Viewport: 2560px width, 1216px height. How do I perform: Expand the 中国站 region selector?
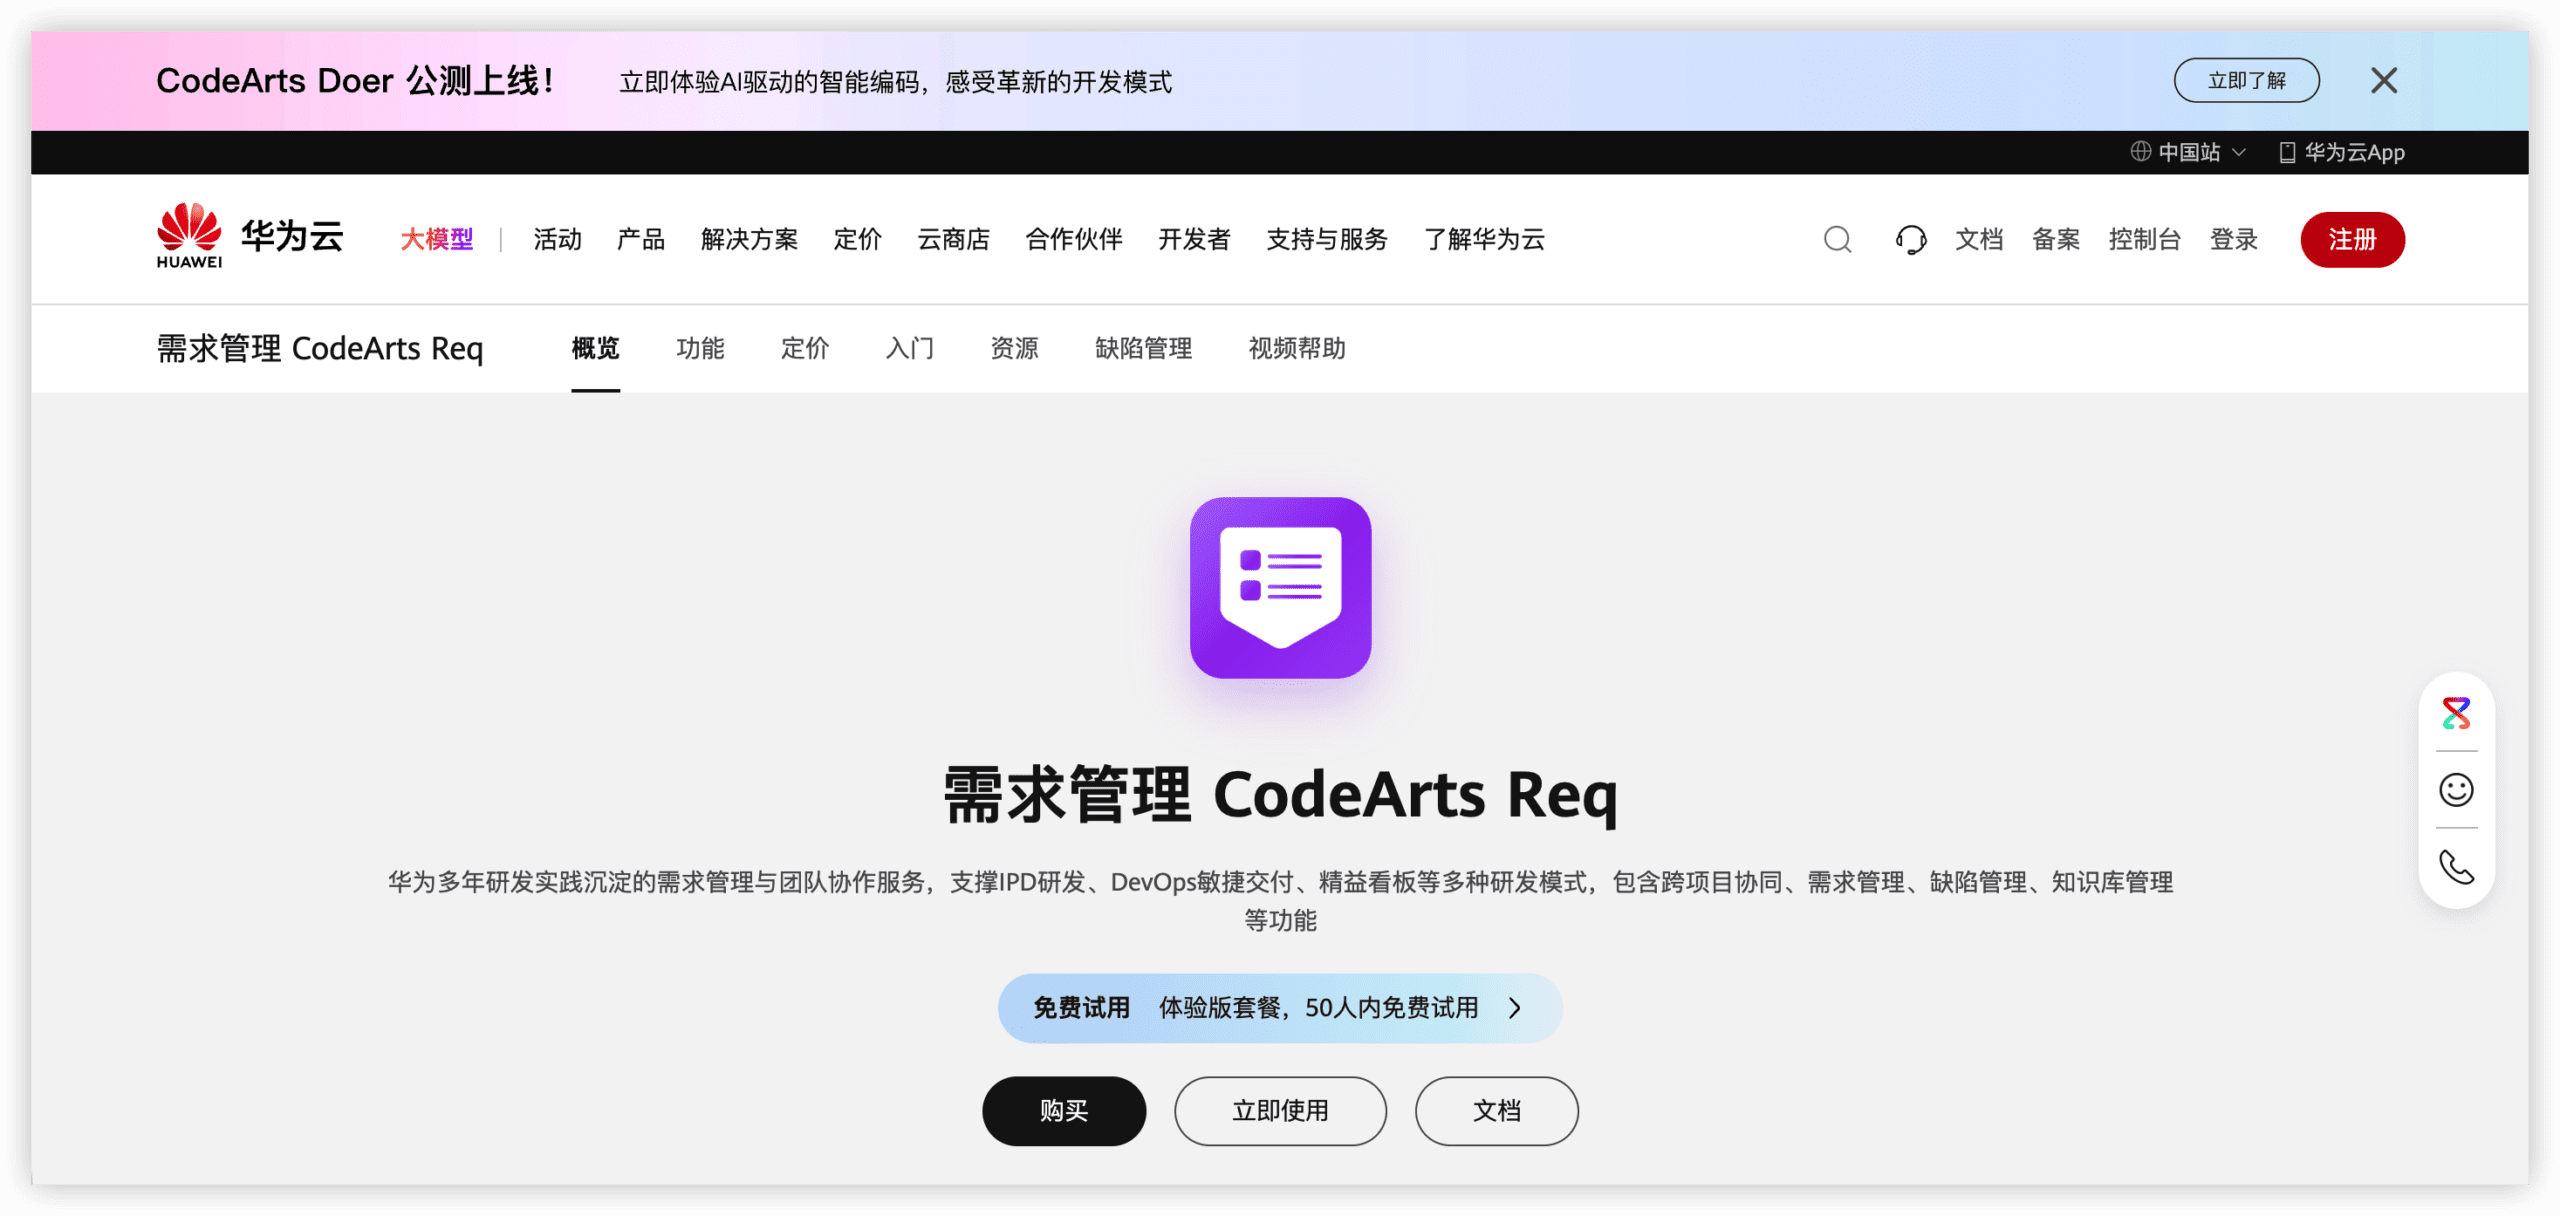coord(2188,152)
